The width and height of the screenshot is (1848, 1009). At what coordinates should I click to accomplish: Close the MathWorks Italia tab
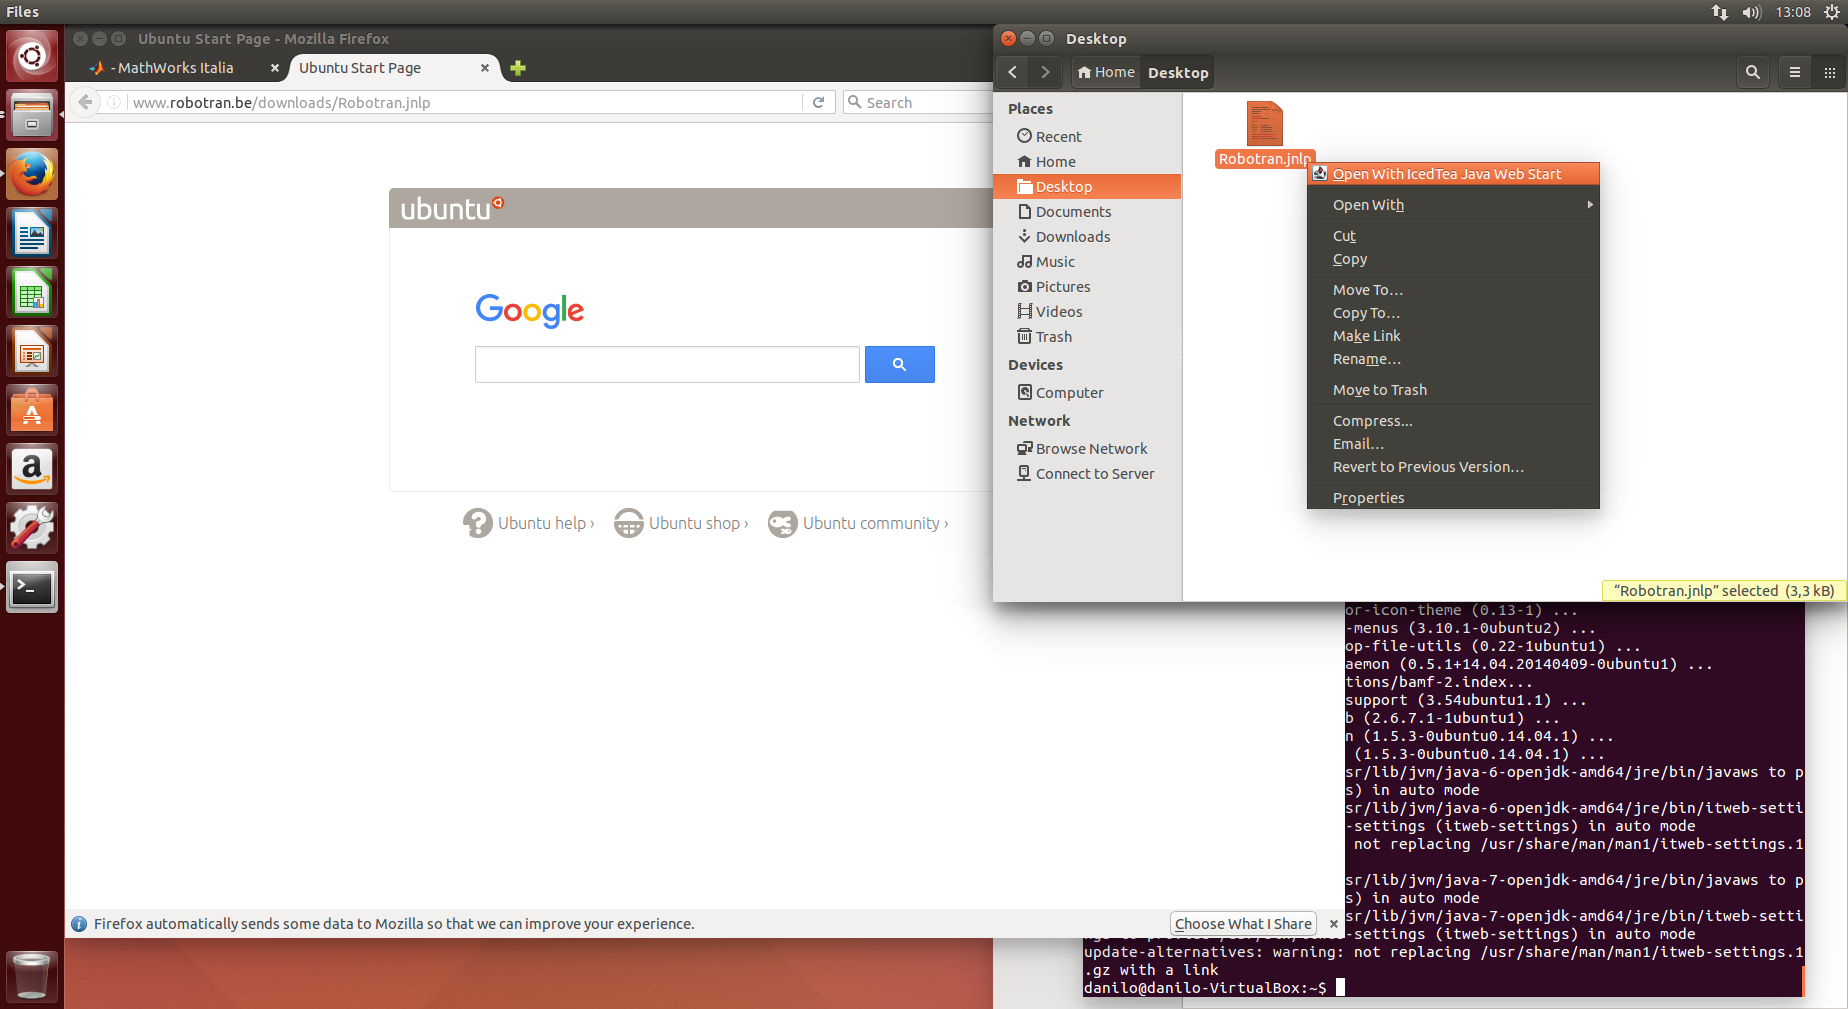[x=275, y=68]
